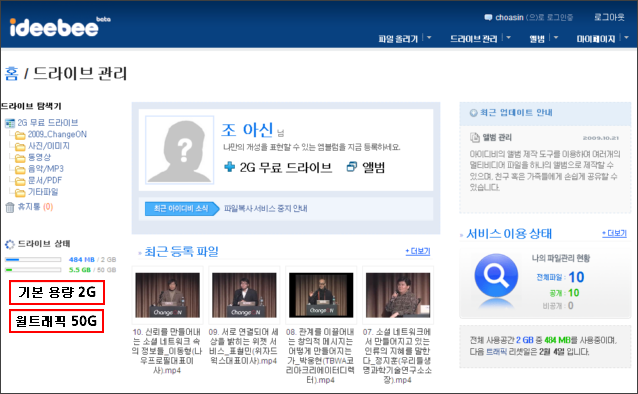
Task: Click the 2009.10.21 update date
Action: (601, 138)
